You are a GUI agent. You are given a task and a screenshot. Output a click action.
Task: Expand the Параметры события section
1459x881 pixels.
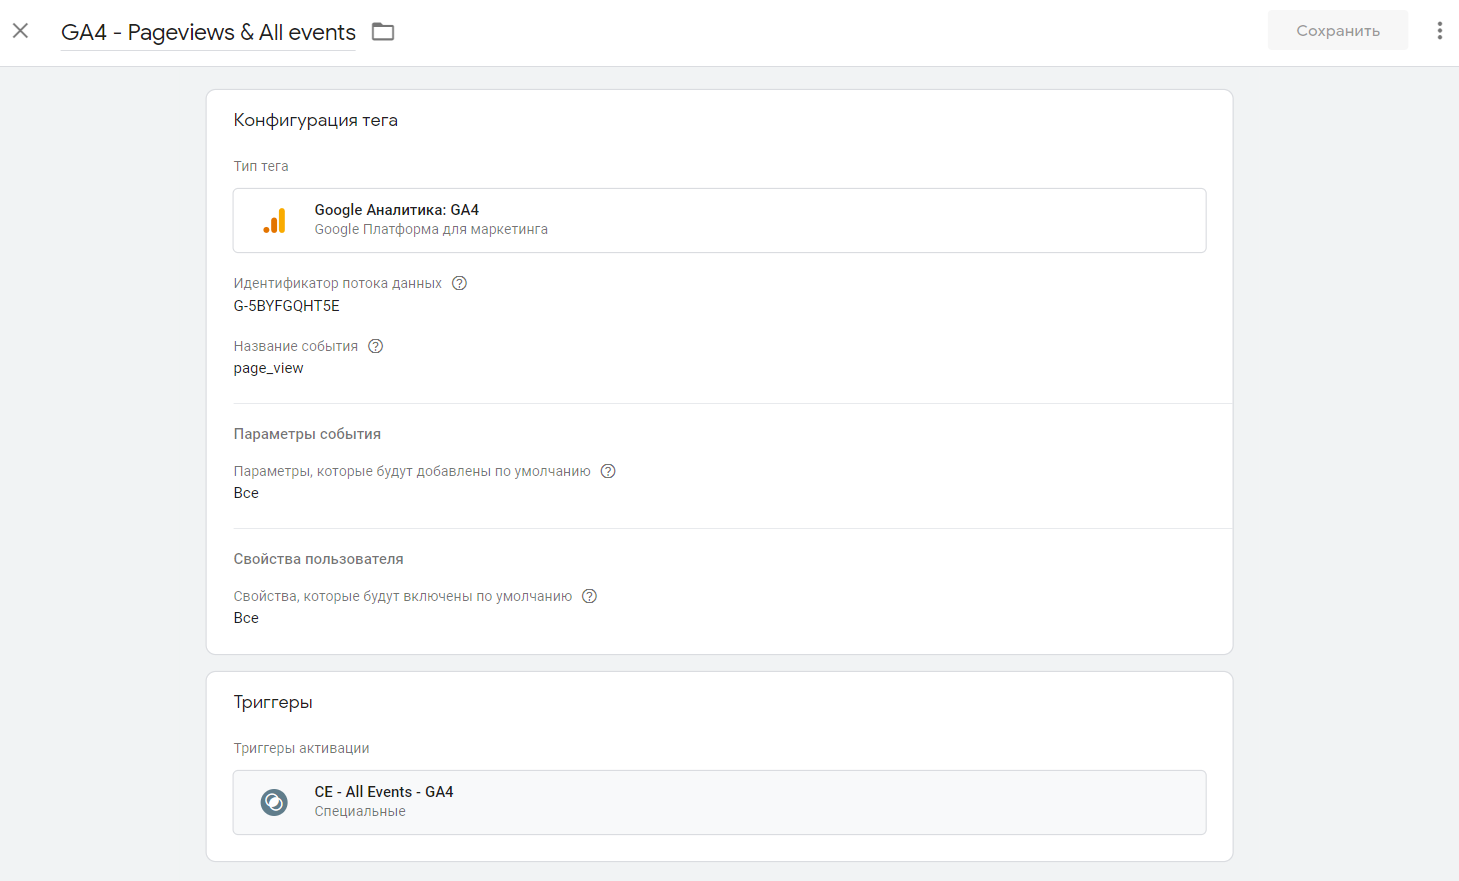click(x=307, y=434)
